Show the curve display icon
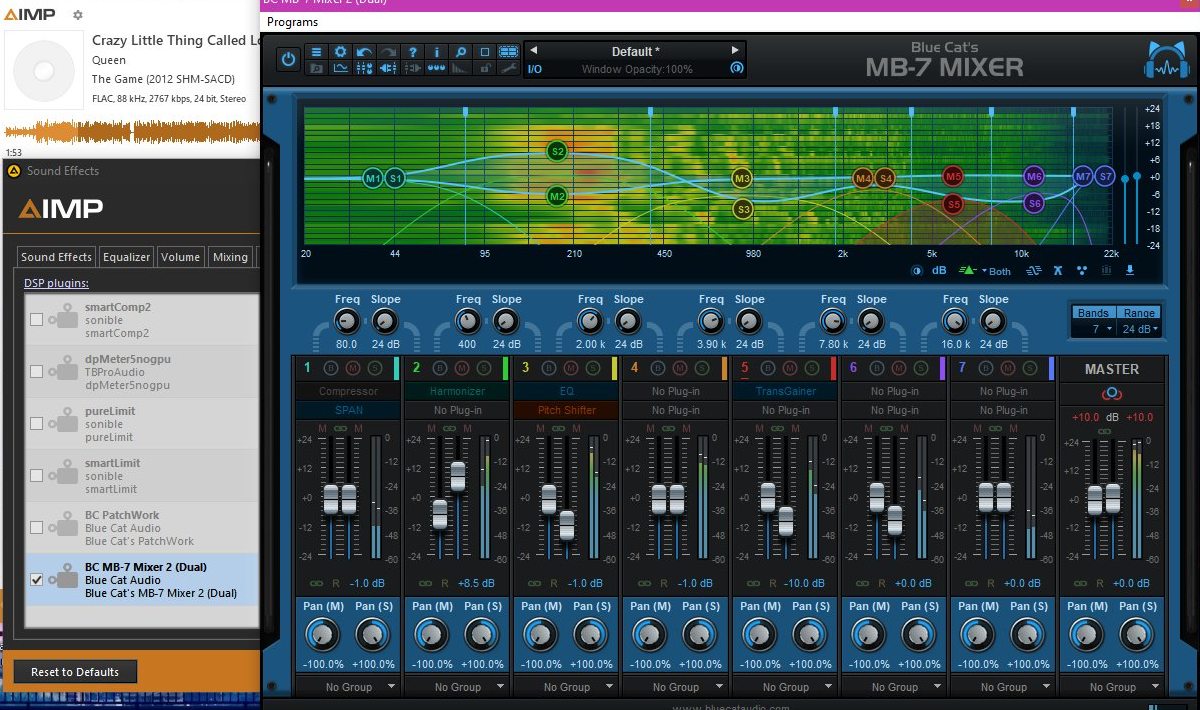The height and width of the screenshot is (710, 1200). click(x=340, y=68)
